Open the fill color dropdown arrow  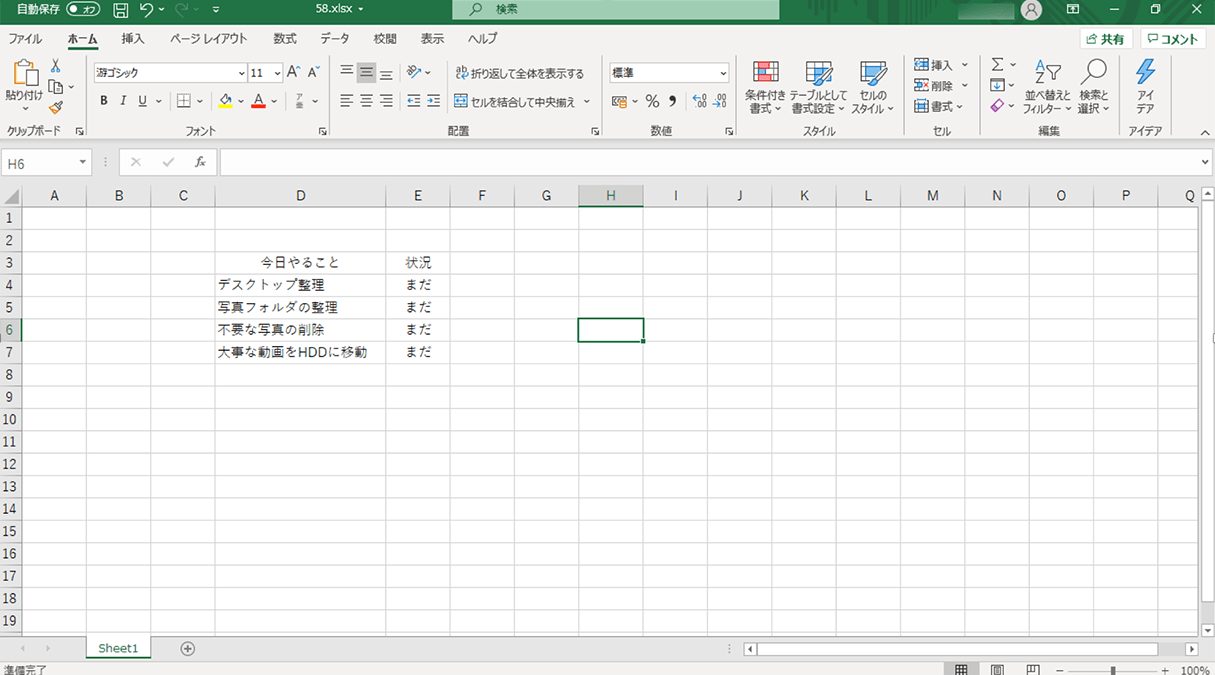tap(241, 101)
